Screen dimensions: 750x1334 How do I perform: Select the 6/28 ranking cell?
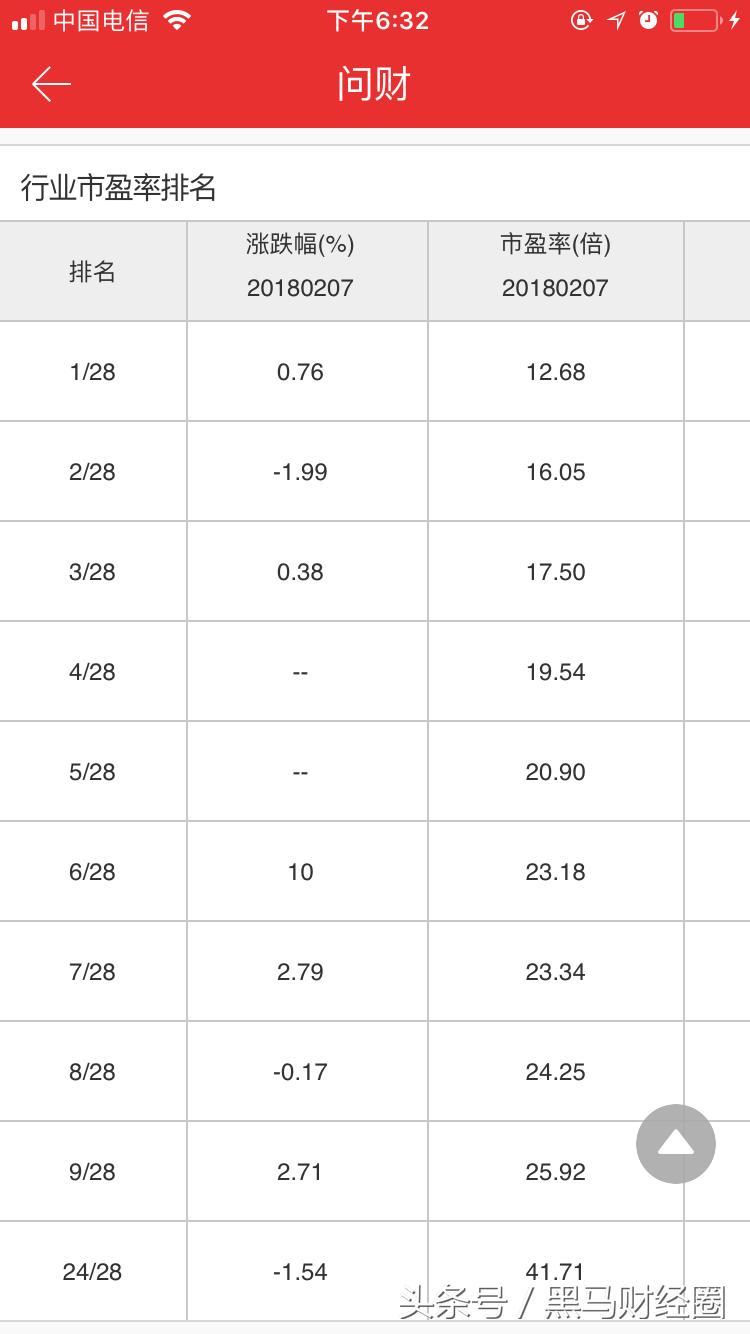click(x=93, y=872)
